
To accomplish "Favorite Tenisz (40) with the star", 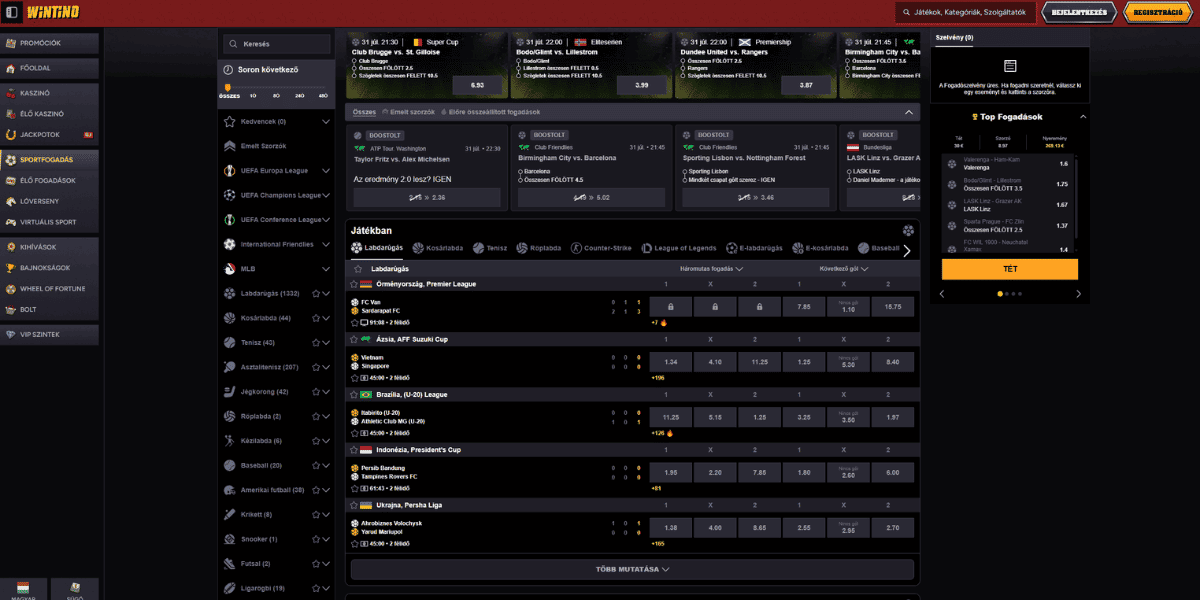I will click(x=315, y=343).
